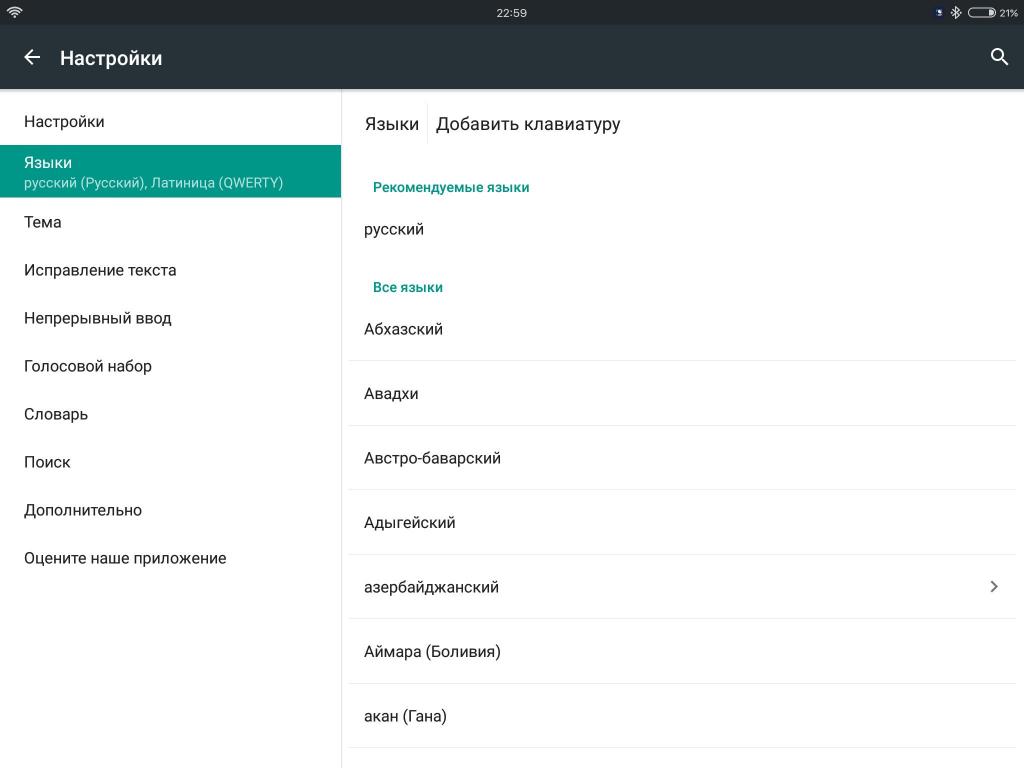Tap the clock showing 22:59
Screen dimensions: 1024x768
click(511, 12)
